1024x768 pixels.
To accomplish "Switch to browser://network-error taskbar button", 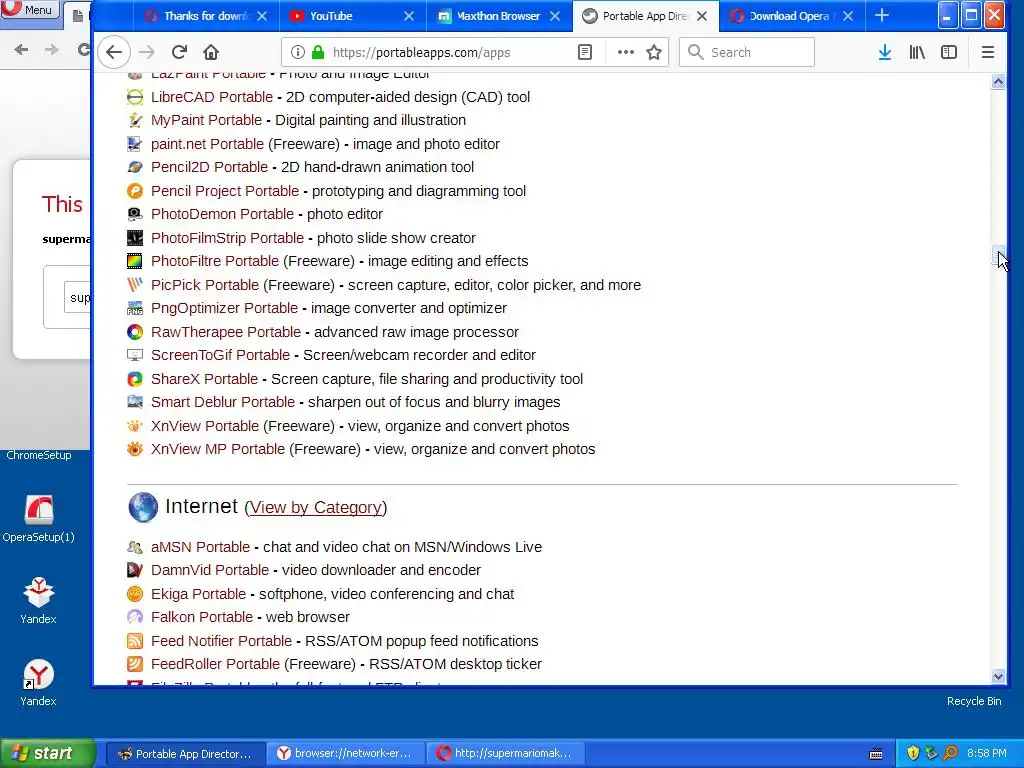I will coord(345,754).
